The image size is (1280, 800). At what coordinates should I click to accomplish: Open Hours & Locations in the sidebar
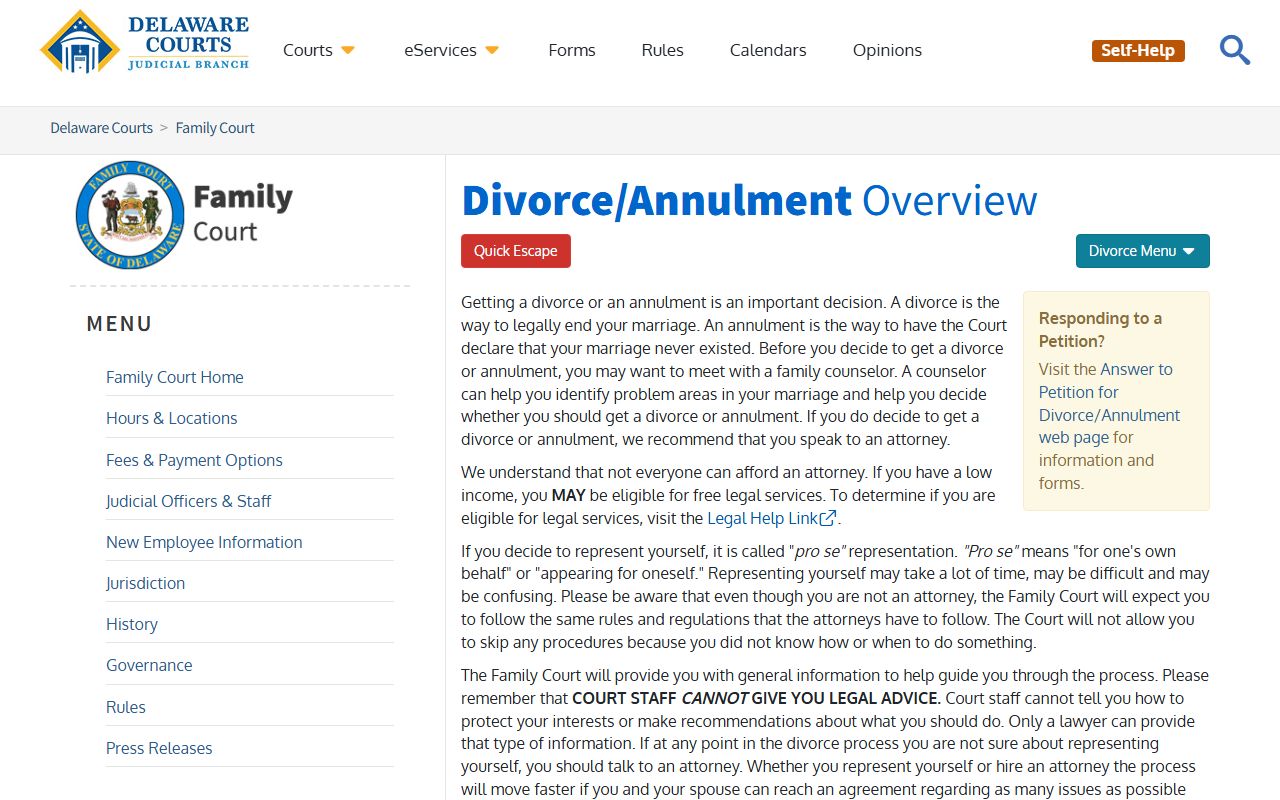(x=172, y=418)
